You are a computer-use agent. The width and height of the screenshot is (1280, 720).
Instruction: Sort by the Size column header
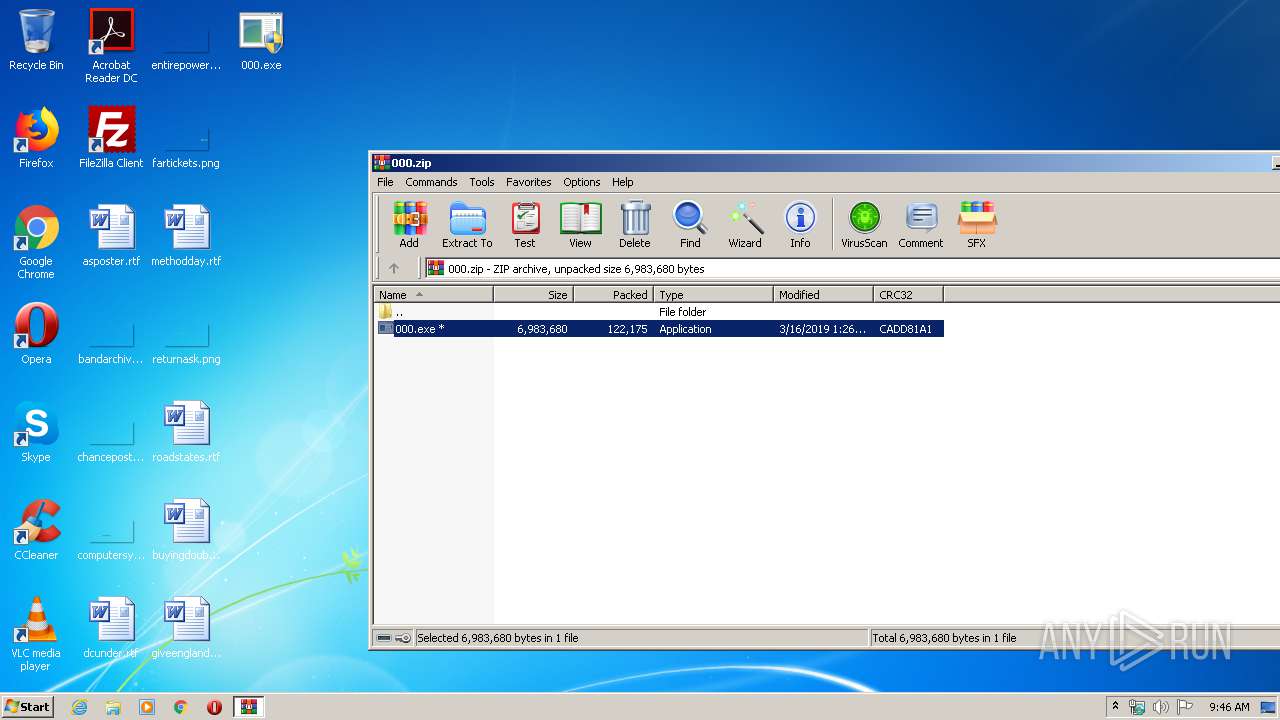tap(534, 295)
